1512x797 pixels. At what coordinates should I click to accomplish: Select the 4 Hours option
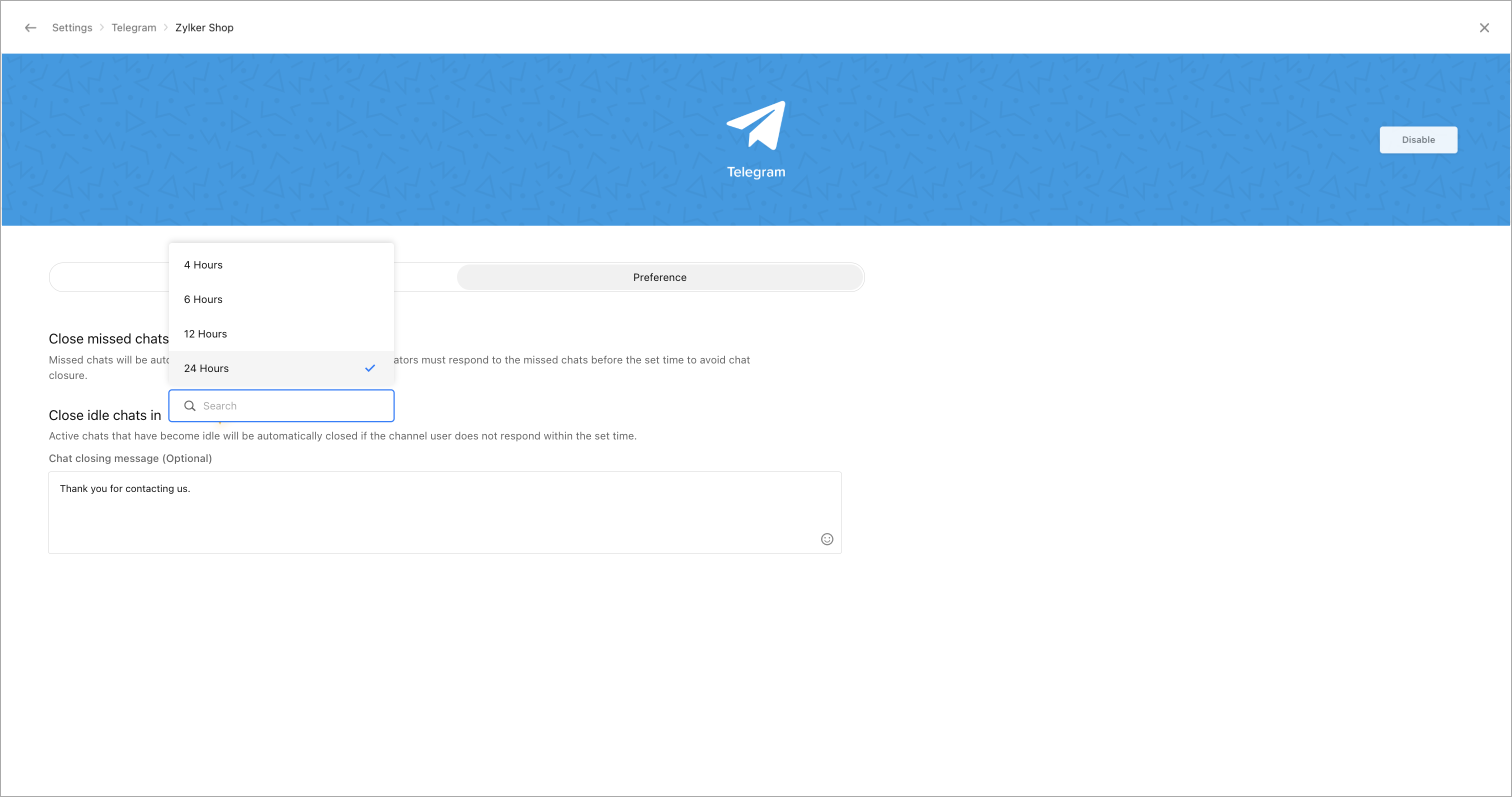point(281,265)
